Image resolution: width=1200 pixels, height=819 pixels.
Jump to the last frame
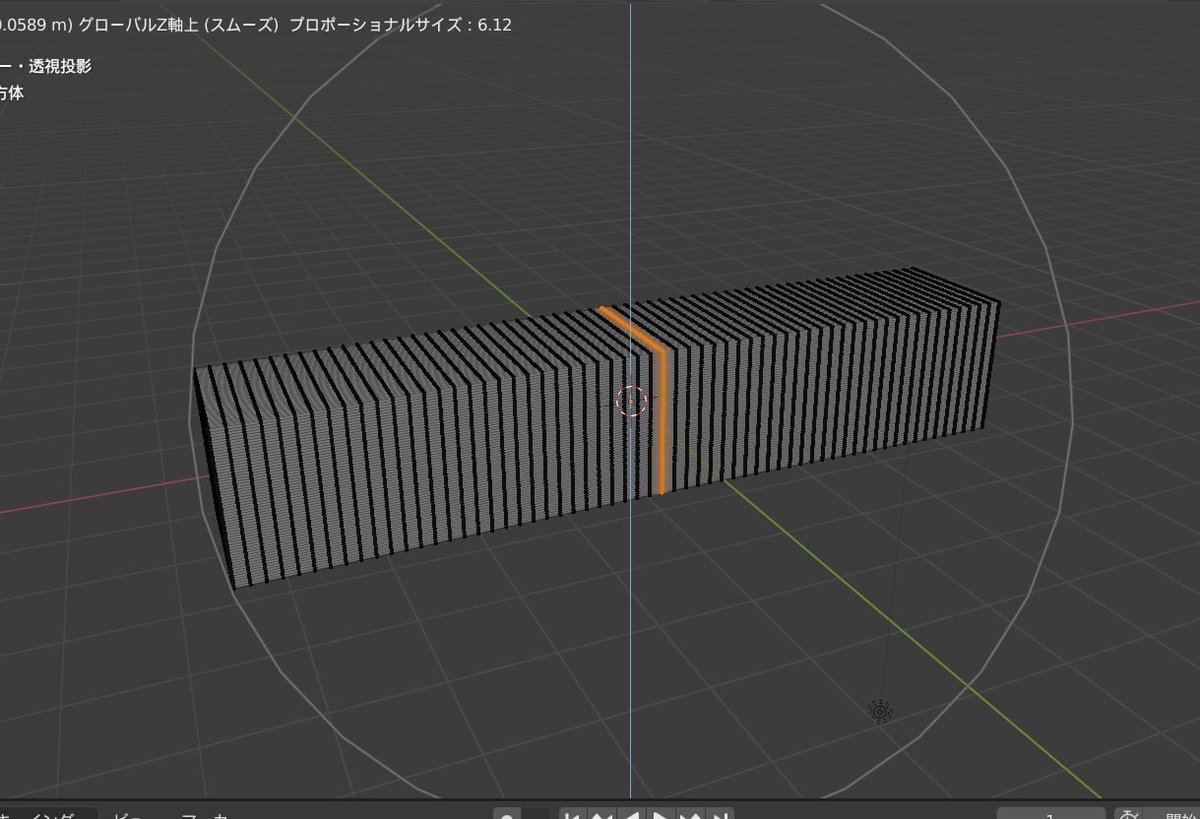[720, 815]
